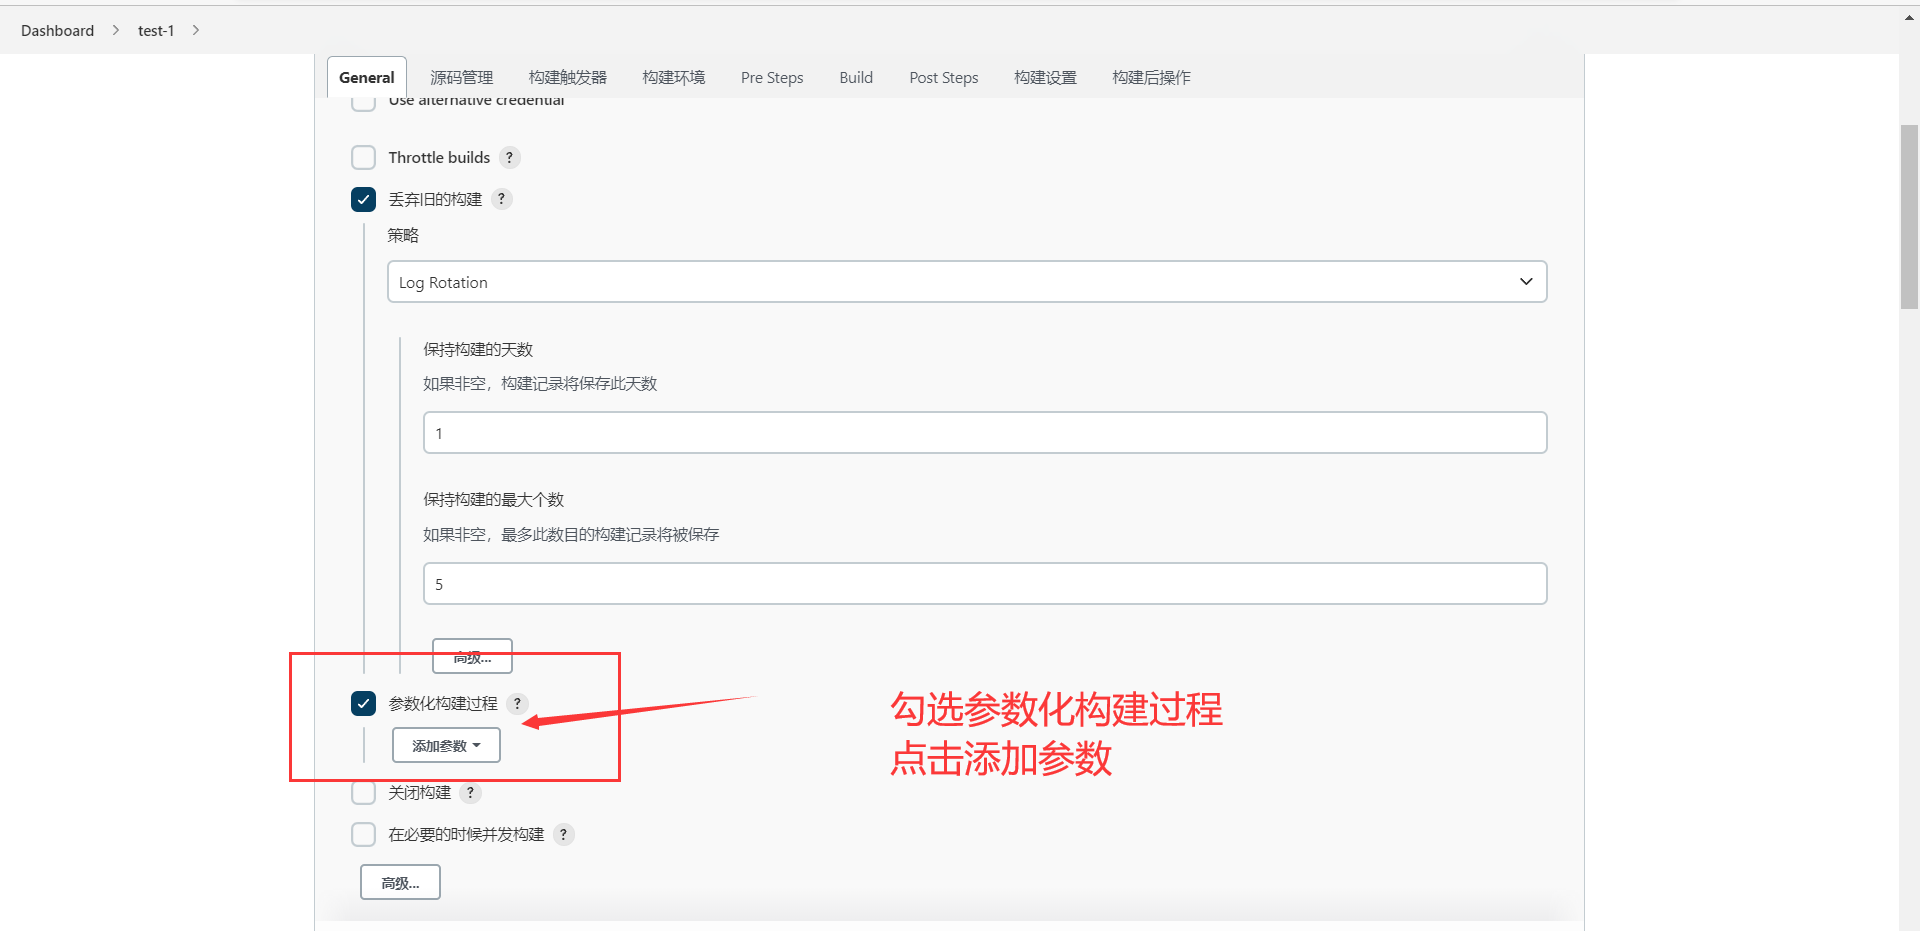
Task: Open the Pre Steps tab
Action: click(772, 77)
